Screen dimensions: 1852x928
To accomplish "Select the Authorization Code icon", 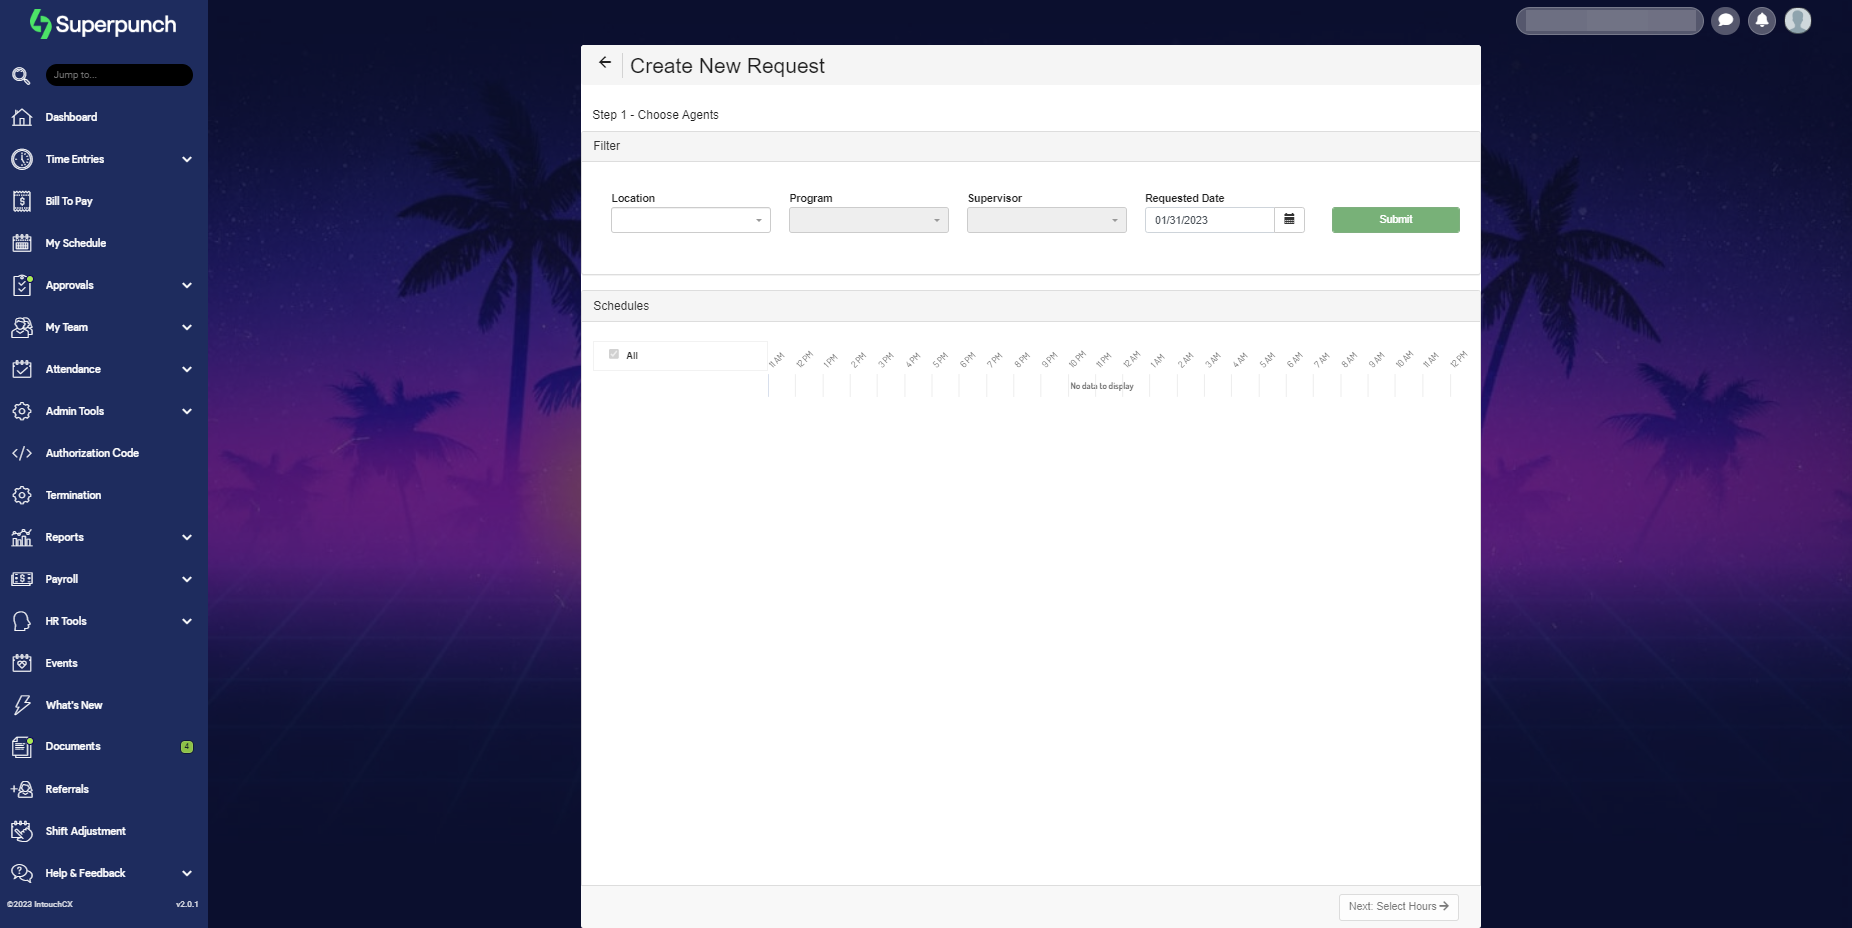I will tap(22, 453).
